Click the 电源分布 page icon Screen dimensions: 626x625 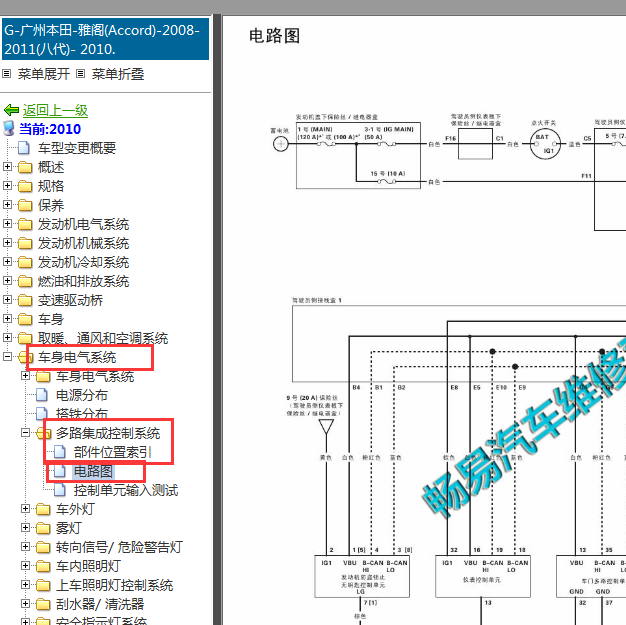42,395
